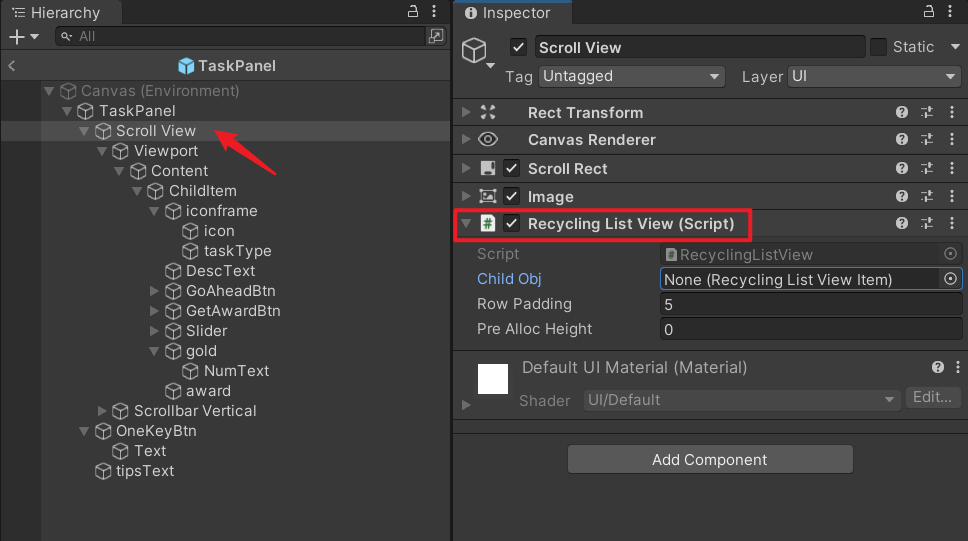Collapse the Scroll View tree node

pyautogui.click(x=84, y=131)
